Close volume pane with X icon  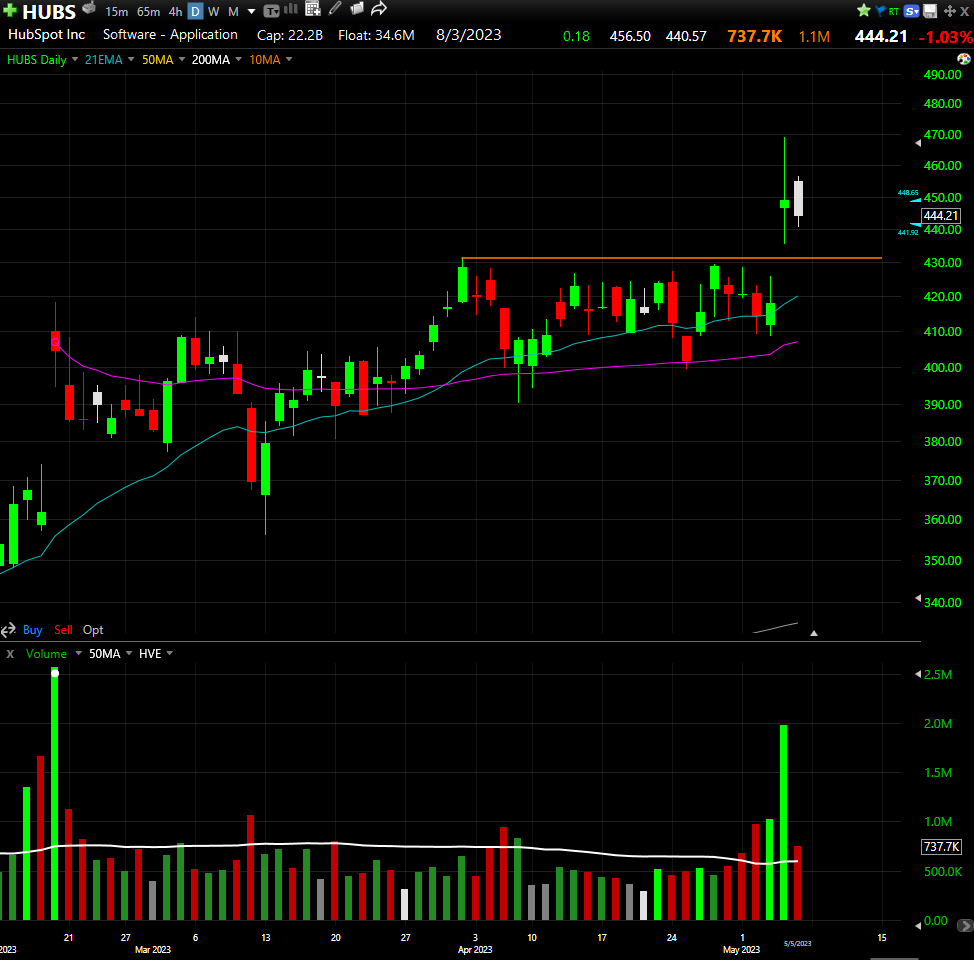tap(10, 654)
